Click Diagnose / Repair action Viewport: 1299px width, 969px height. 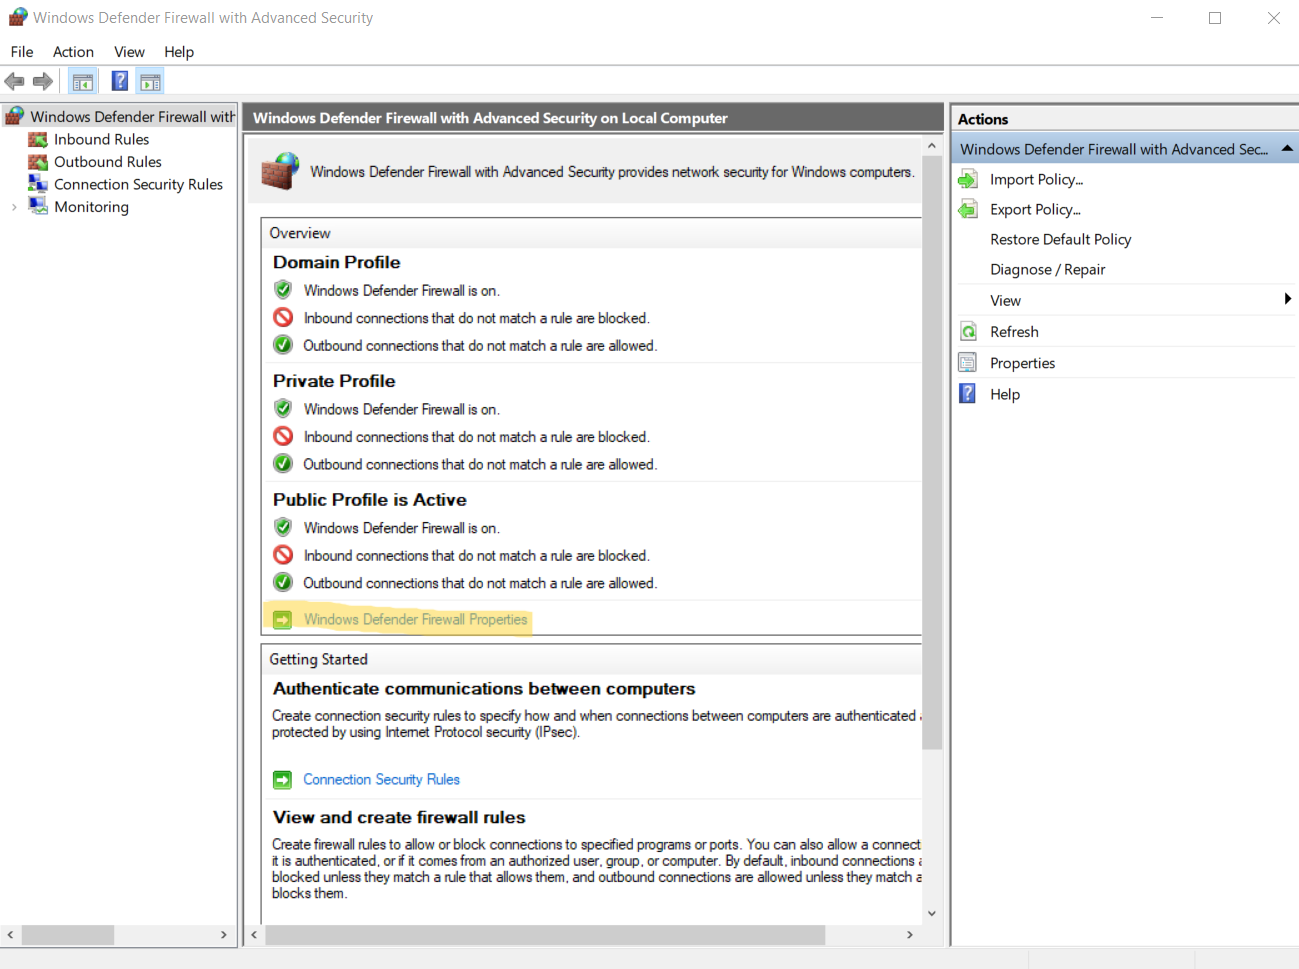(1047, 270)
